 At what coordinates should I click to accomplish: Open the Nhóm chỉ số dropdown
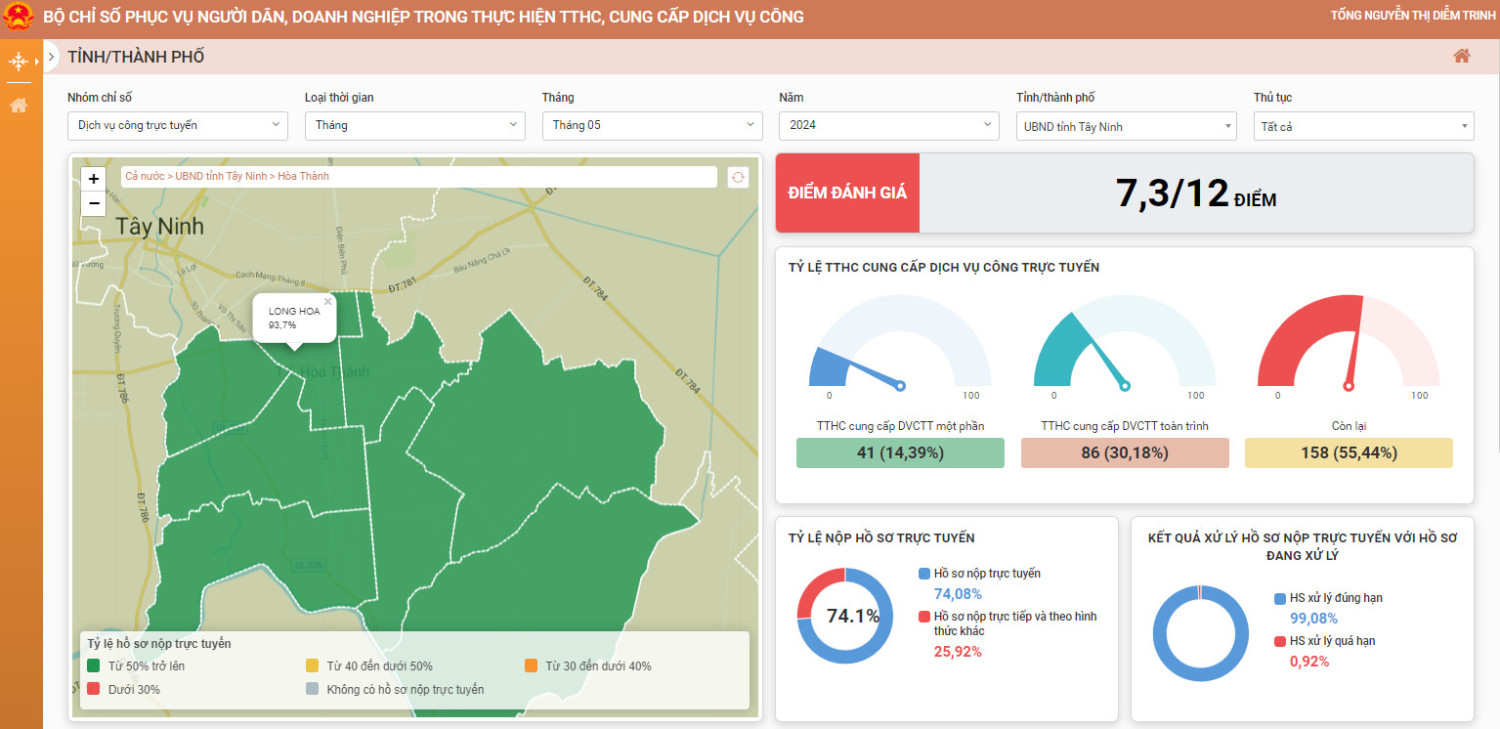pos(178,126)
